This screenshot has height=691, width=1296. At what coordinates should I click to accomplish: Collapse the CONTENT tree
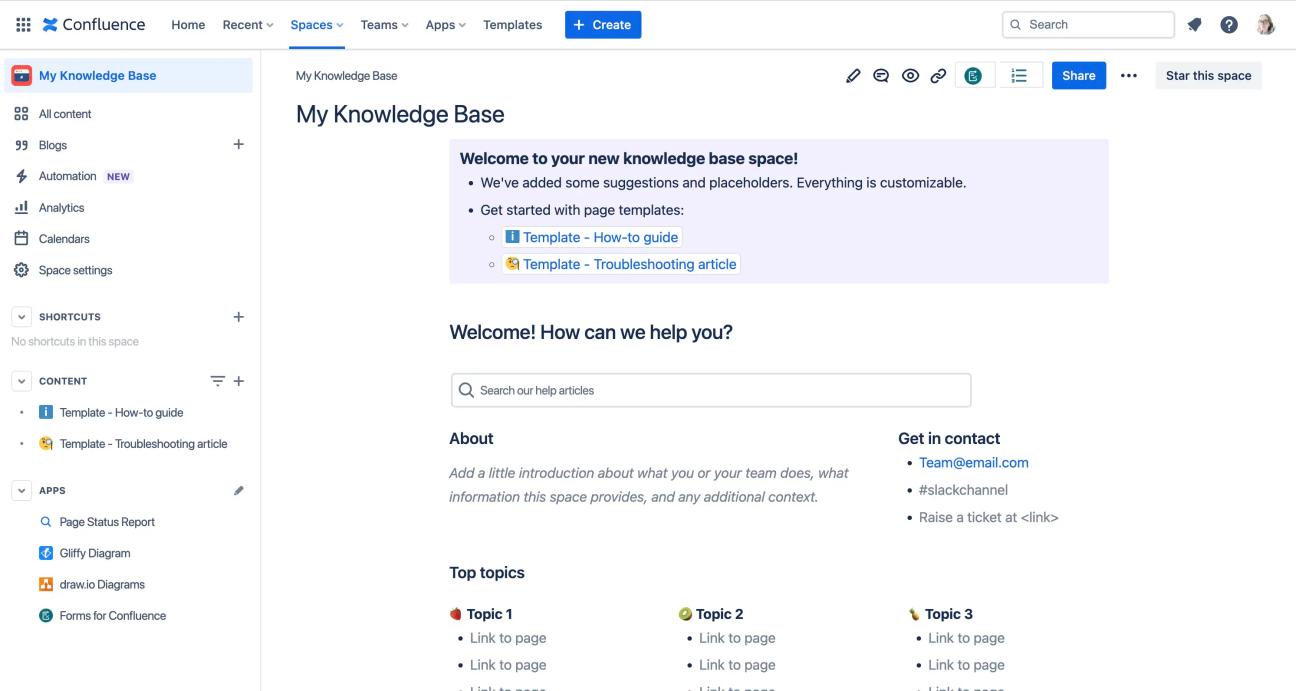pyautogui.click(x=21, y=380)
